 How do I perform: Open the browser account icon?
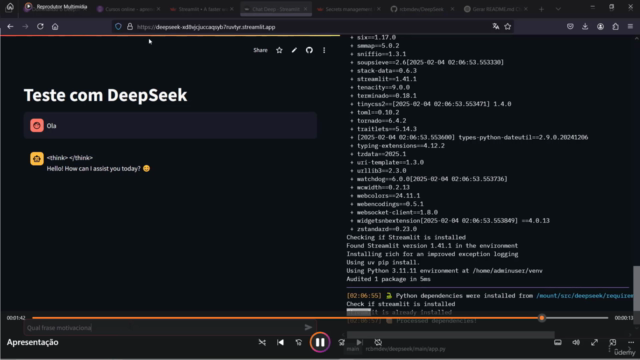[x=600, y=27]
